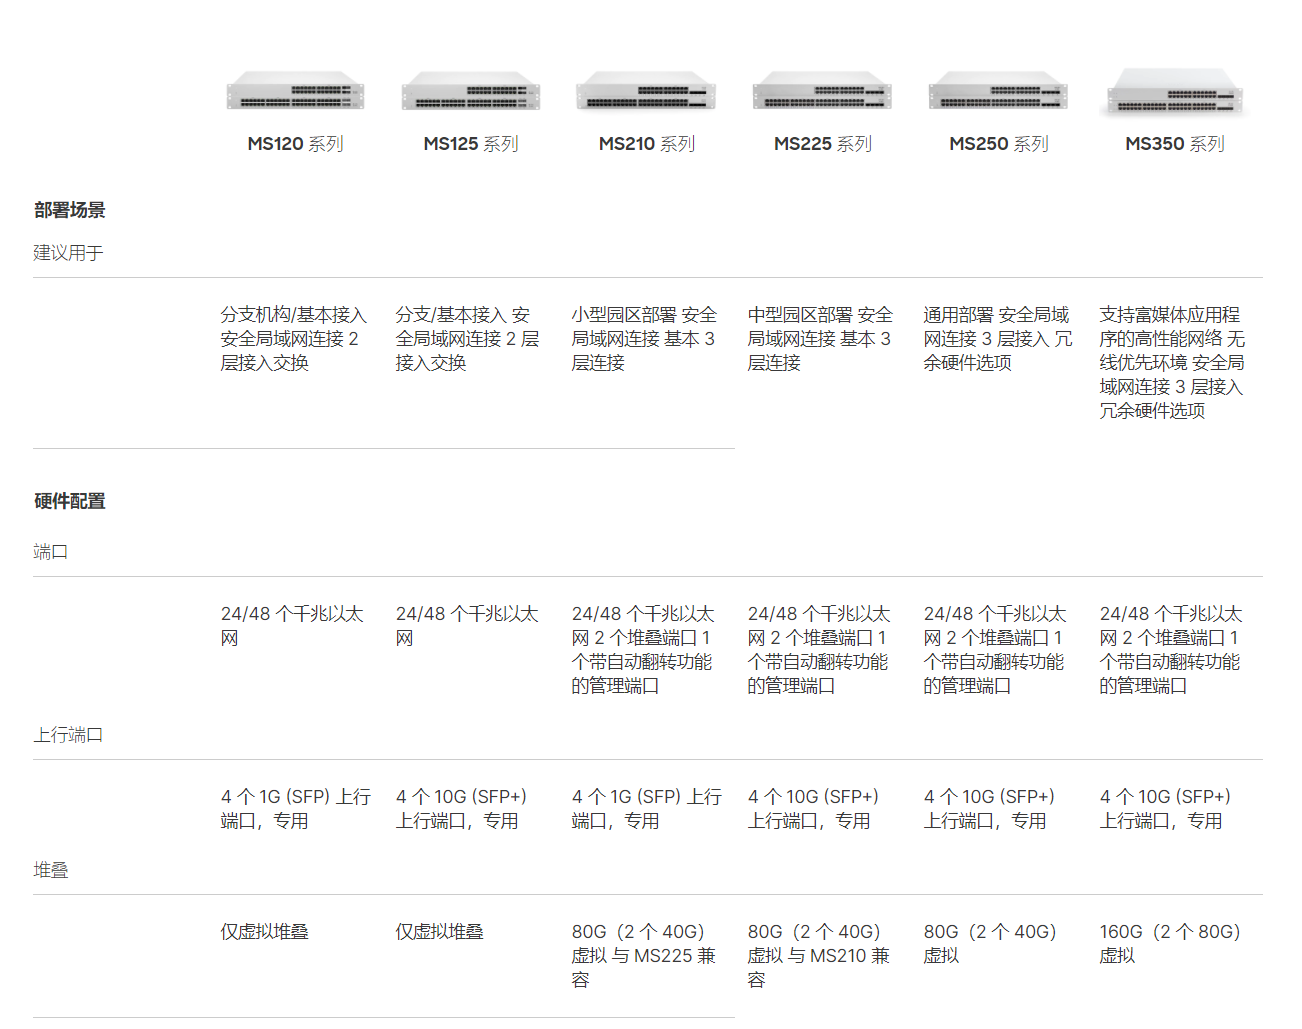The width and height of the screenshot is (1302, 1029).
Task: Click MS120 ports cell 24/48 个千兆以太网
Action: tap(292, 626)
